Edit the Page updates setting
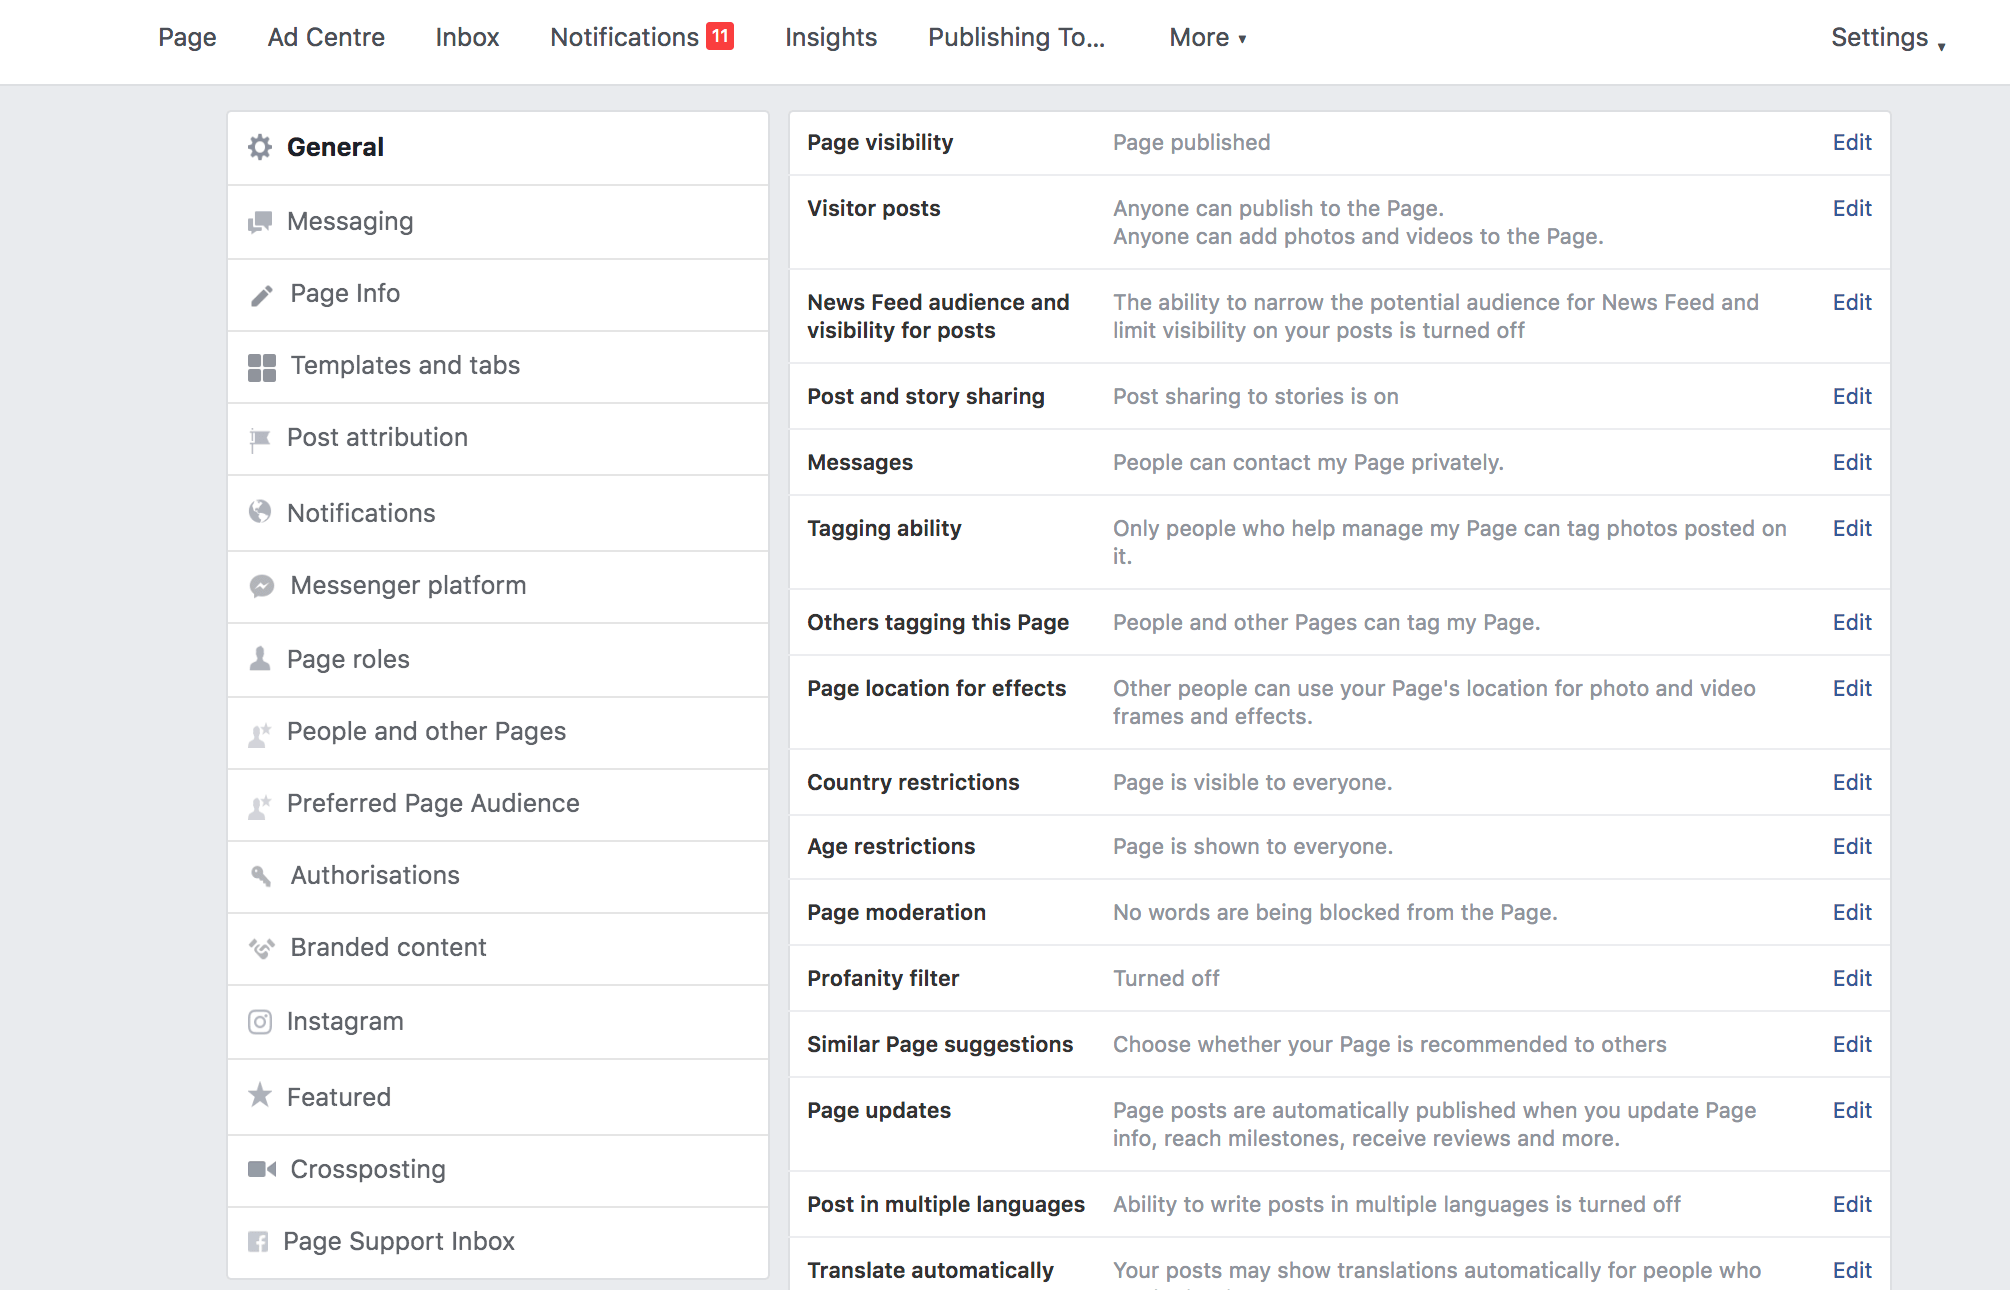The image size is (2010, 1290). [1852, 1110]
